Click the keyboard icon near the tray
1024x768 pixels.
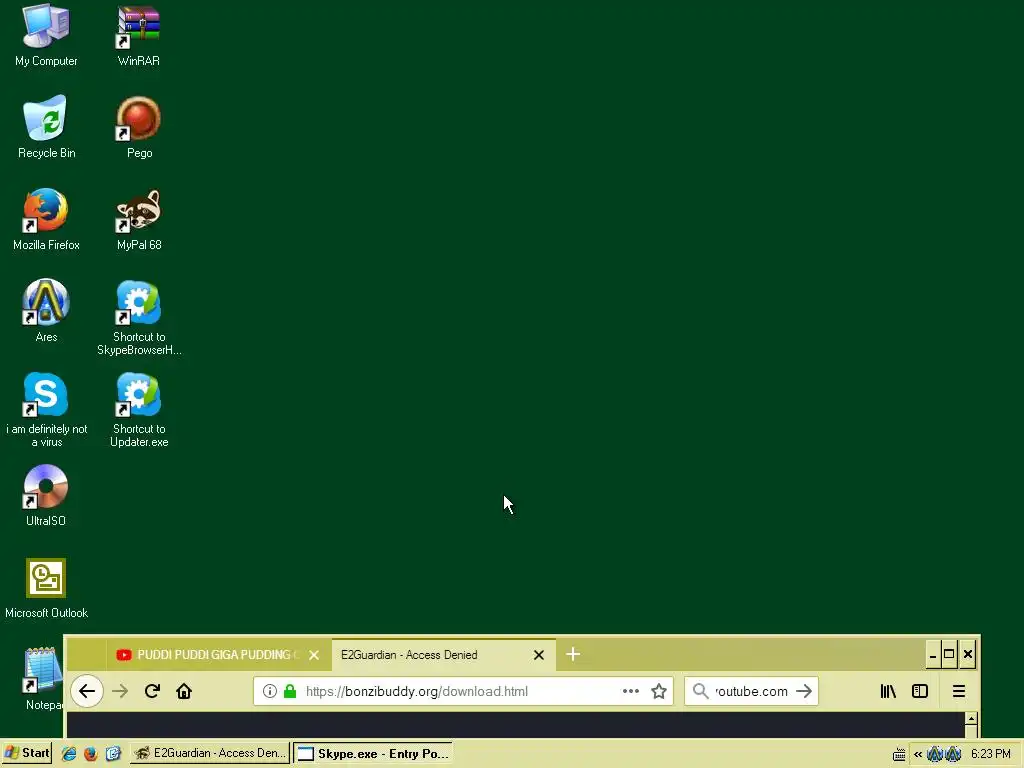pos(899,754)
